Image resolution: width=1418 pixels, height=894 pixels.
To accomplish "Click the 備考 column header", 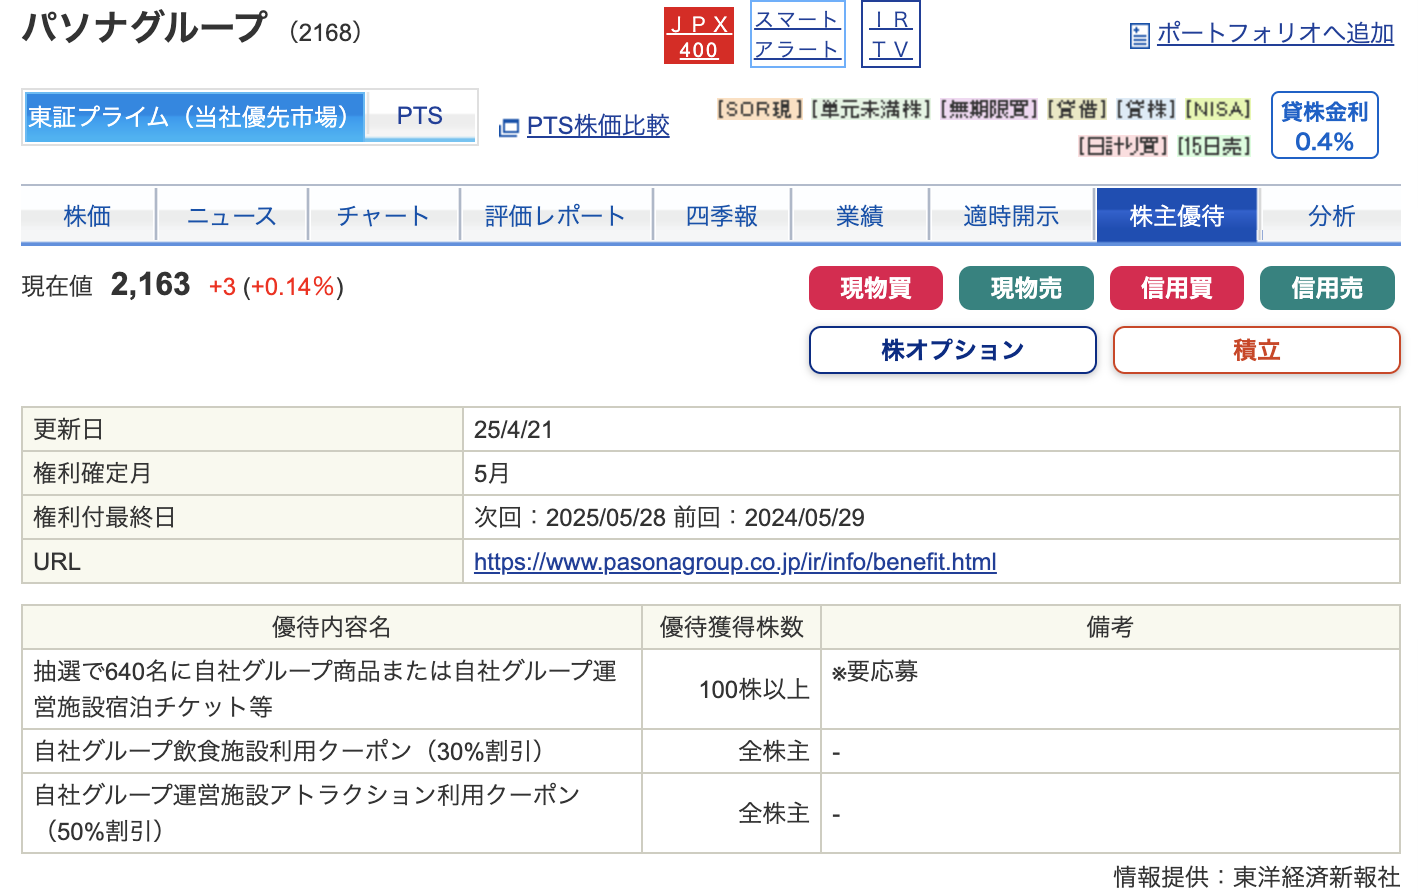I will tap(1110, 627).
